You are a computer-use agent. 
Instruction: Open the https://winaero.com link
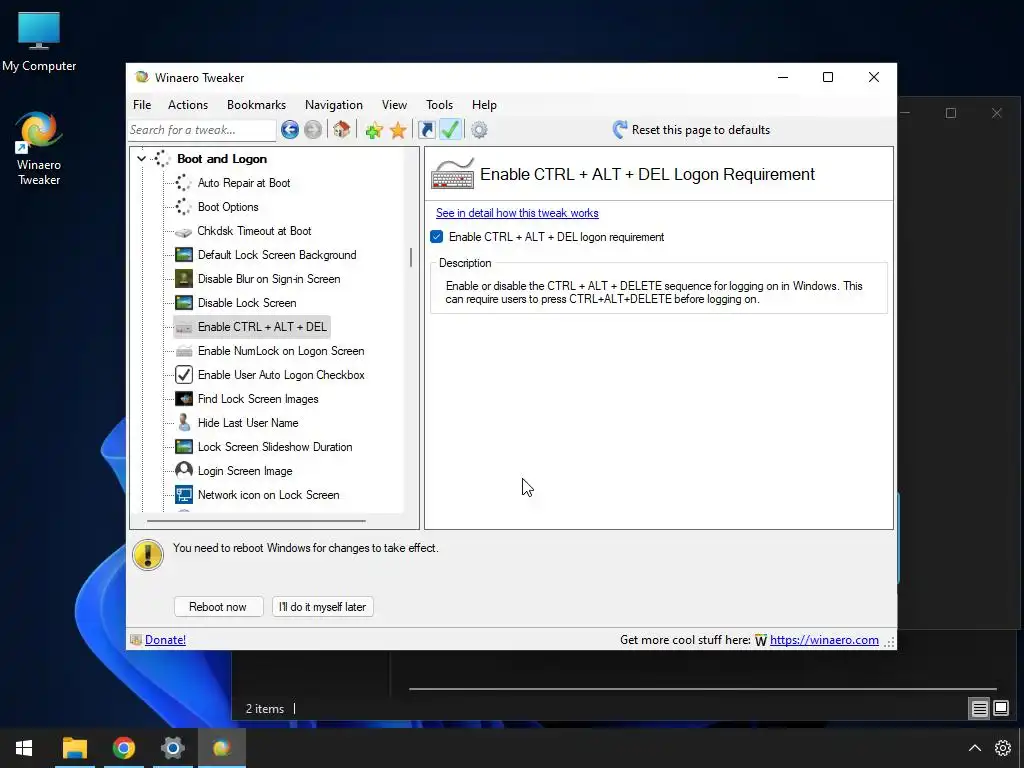[824, 640]
